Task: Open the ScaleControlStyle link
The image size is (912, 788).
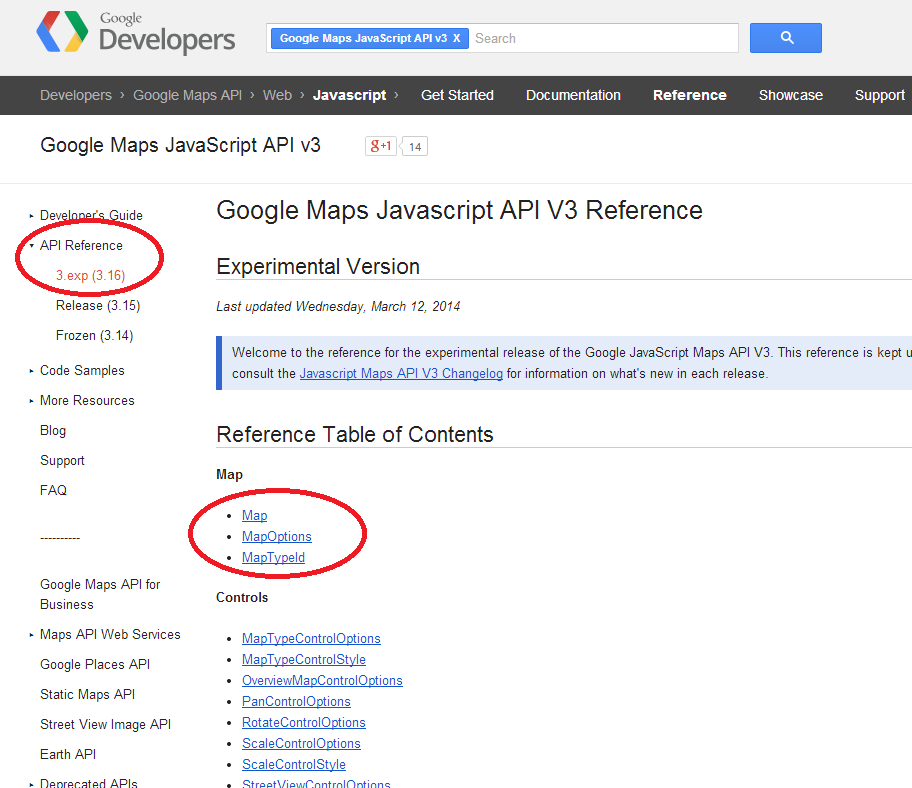Action: pyautogui.click(x=294, y=764)
